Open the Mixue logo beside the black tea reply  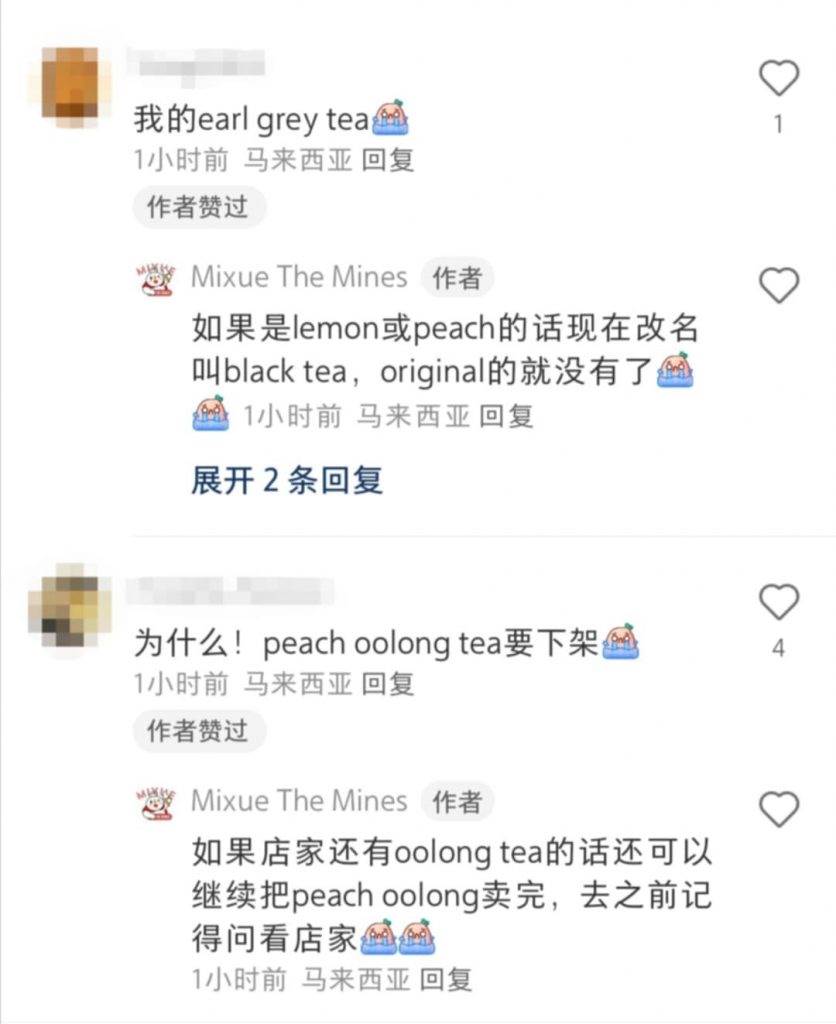157,279
